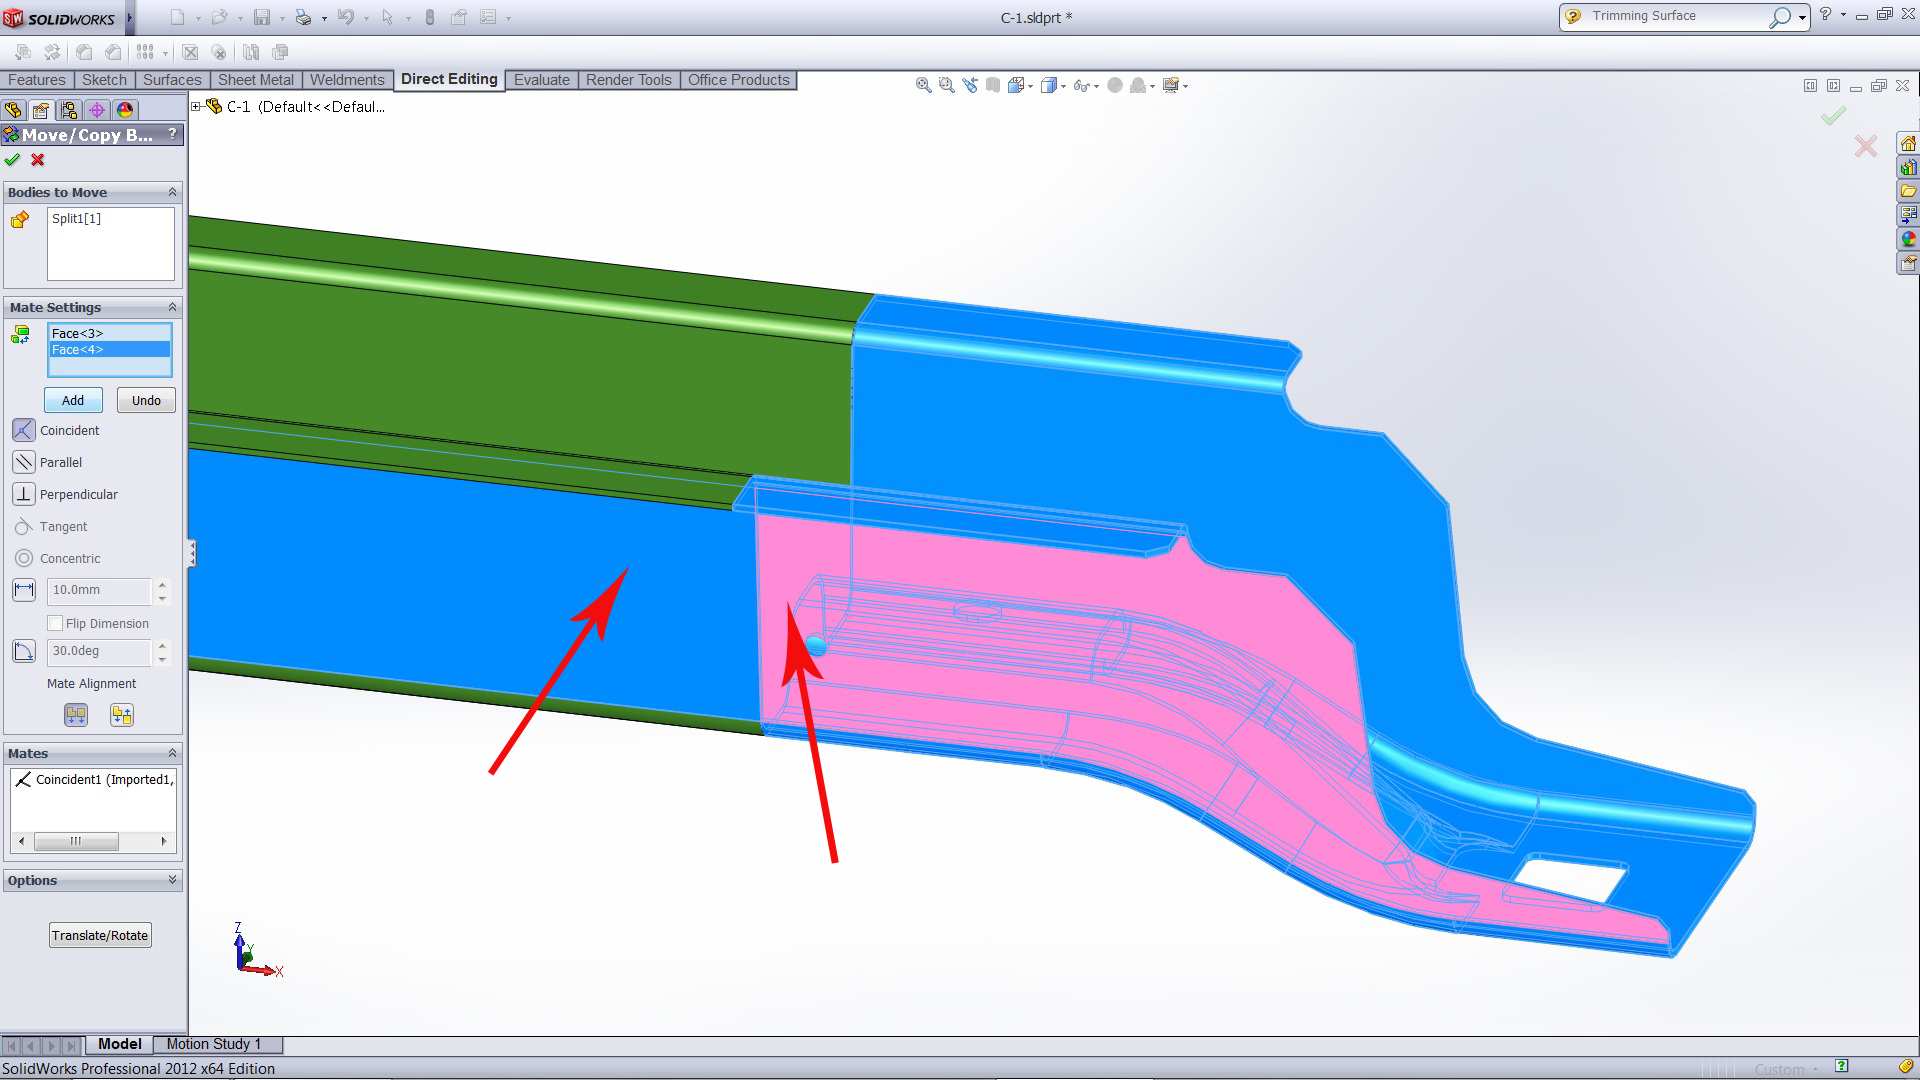
Task: Select the Parallel mate icon
Action: tap(24, 462)
